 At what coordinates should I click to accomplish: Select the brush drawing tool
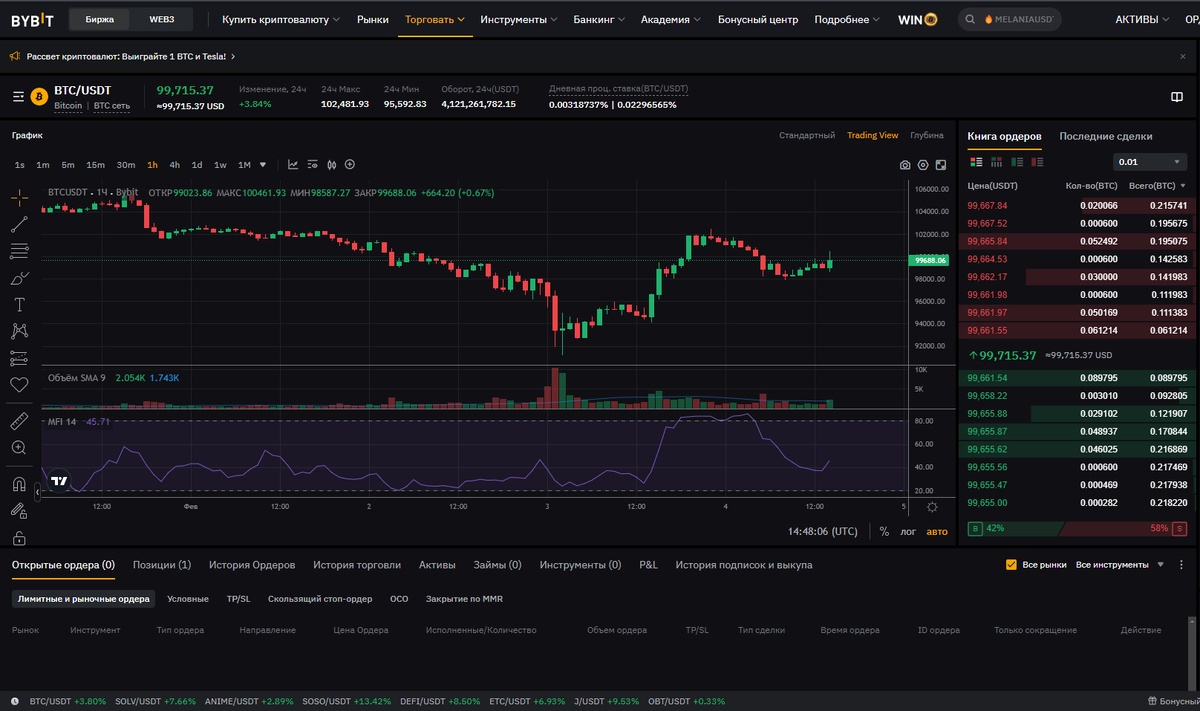[19, 278]
